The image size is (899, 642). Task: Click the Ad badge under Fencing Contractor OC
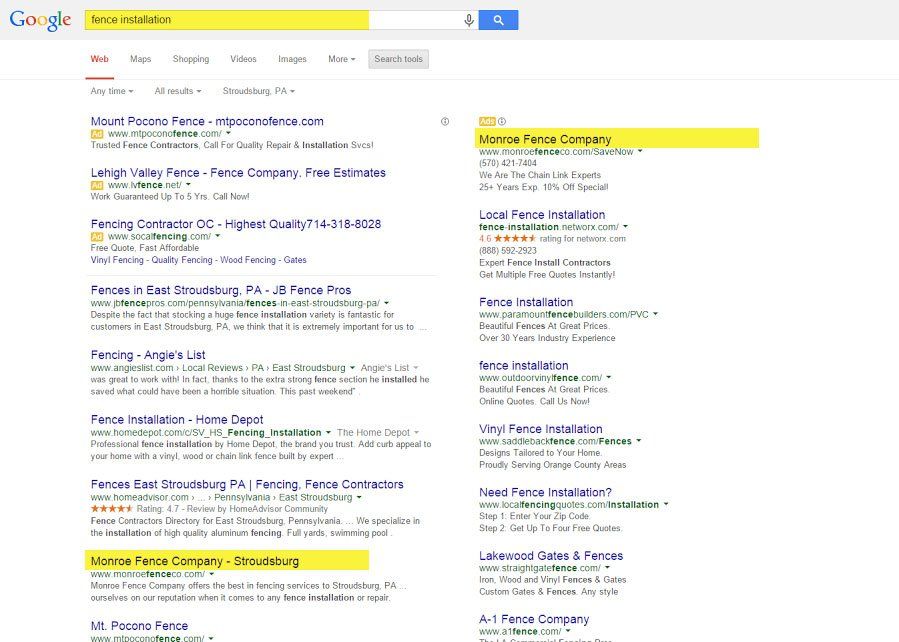(97, 237)
